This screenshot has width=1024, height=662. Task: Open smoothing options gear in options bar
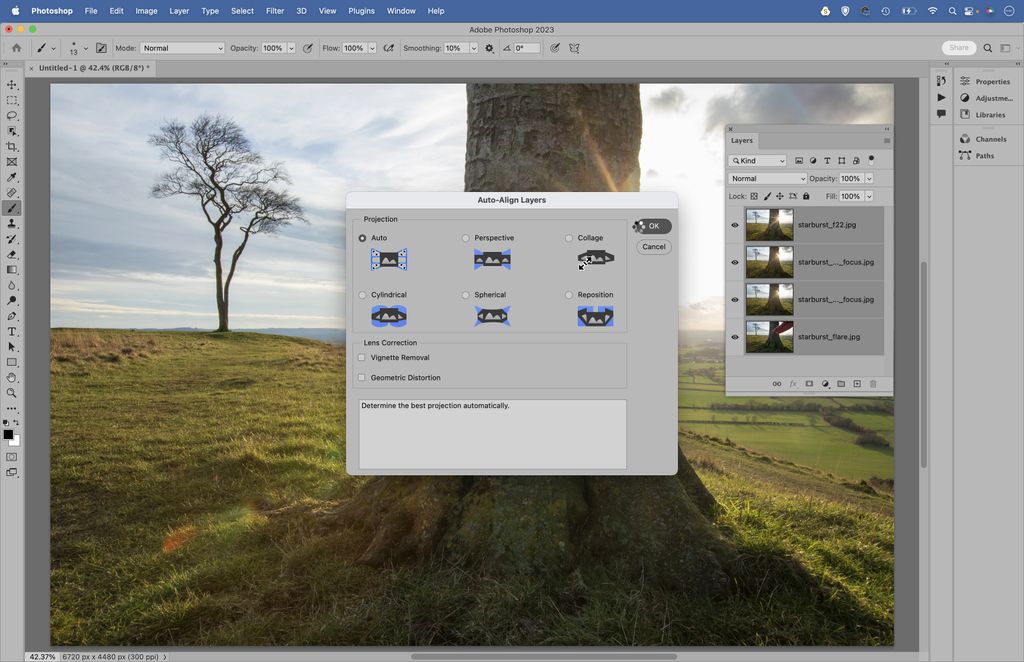click(489, 48)
